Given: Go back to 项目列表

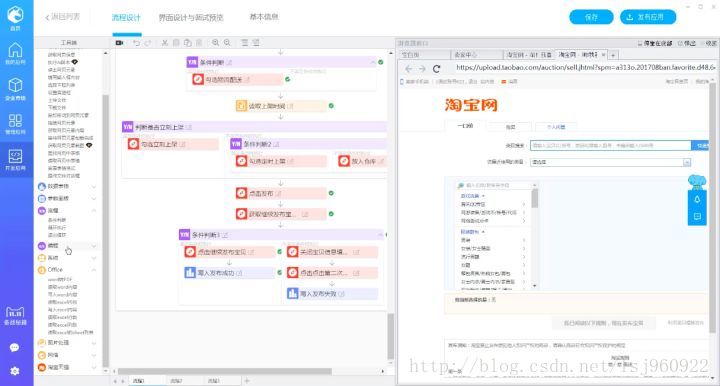Looking at the screenshot, I should tap(62, 17).
